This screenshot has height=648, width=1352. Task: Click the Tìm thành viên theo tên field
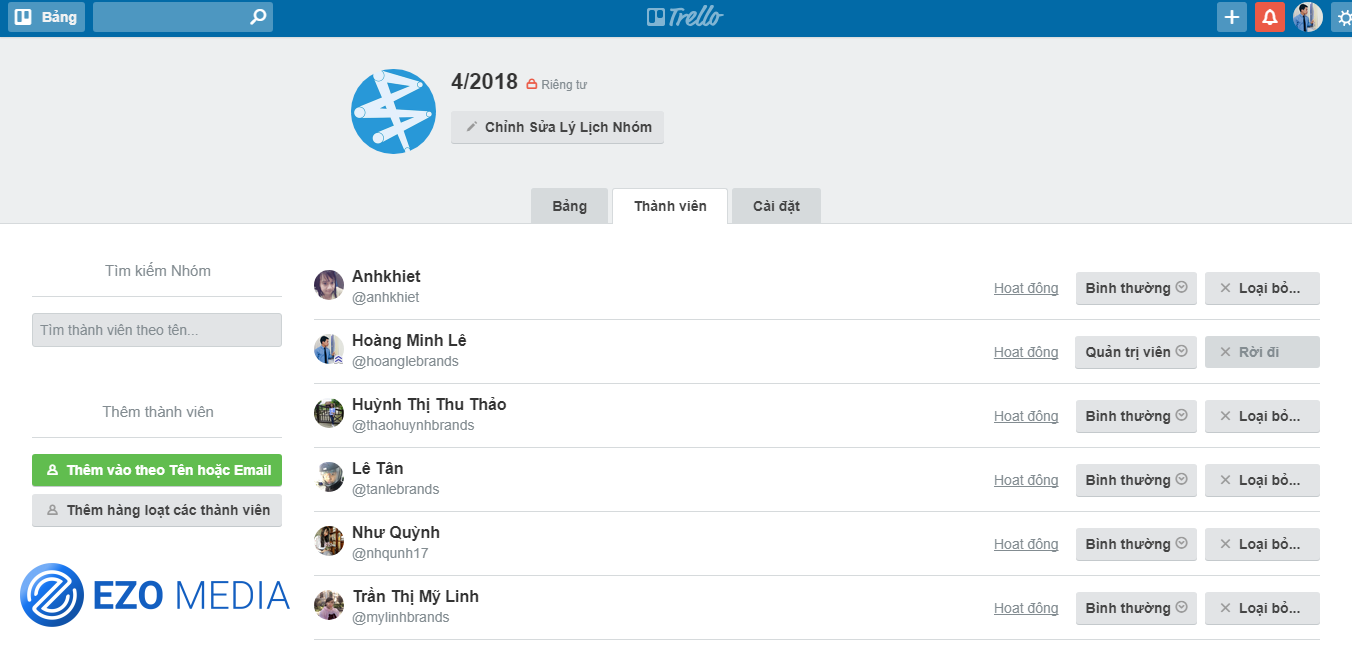click(157, 330)
